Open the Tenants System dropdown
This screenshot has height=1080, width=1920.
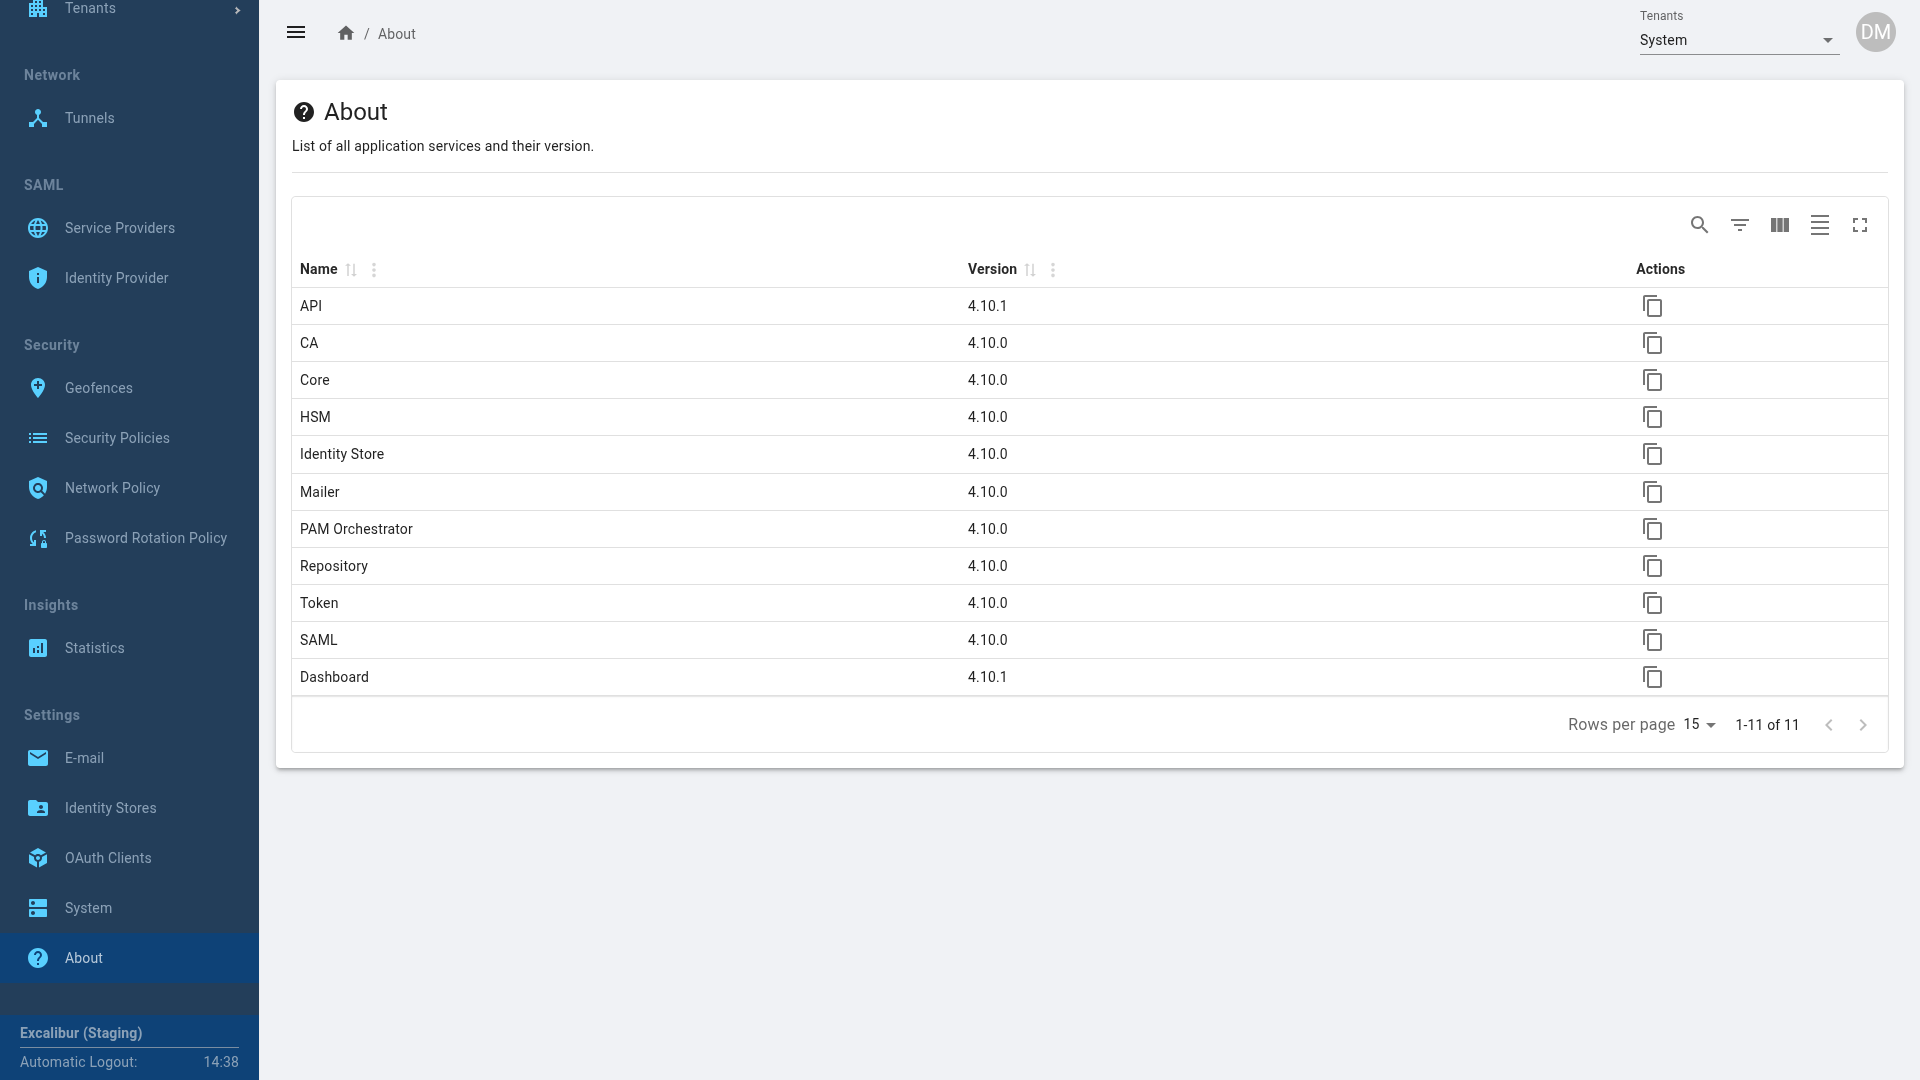[x=1738, y=40]
